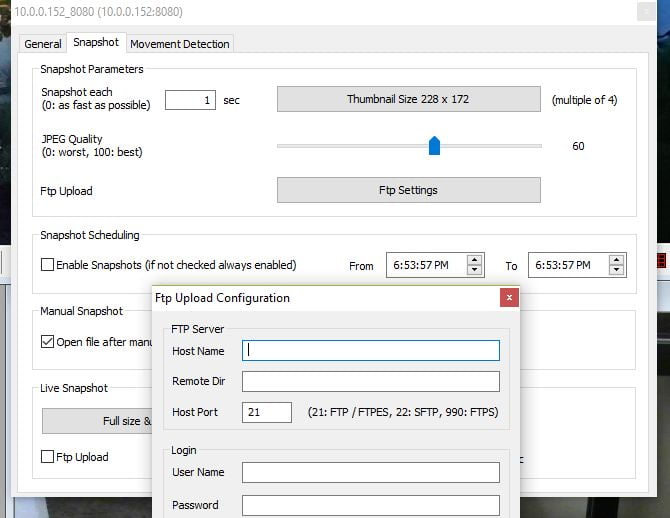The width and height of the screenshot is (670, 518).
Task: Increase the To time with up arrow
Action: [x=616, y=260]
